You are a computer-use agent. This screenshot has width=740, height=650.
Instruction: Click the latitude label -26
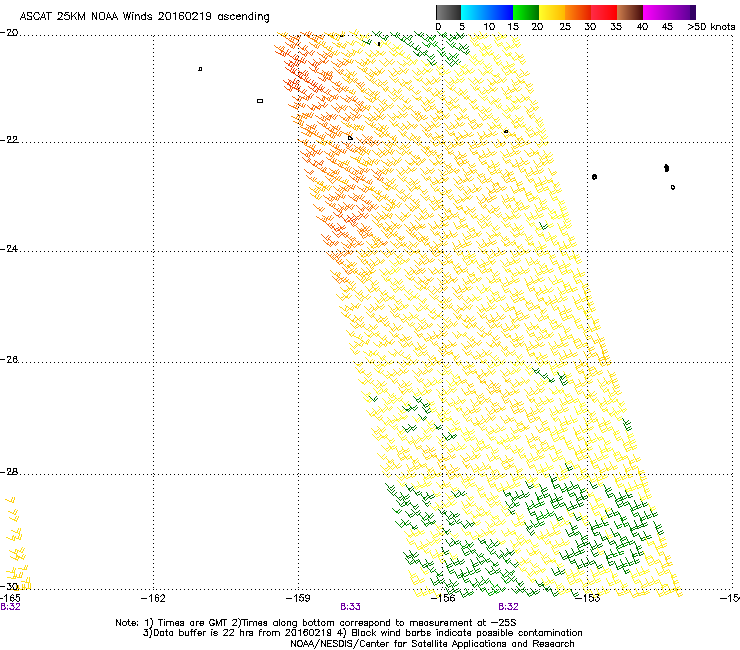click(x=9, y=359)
